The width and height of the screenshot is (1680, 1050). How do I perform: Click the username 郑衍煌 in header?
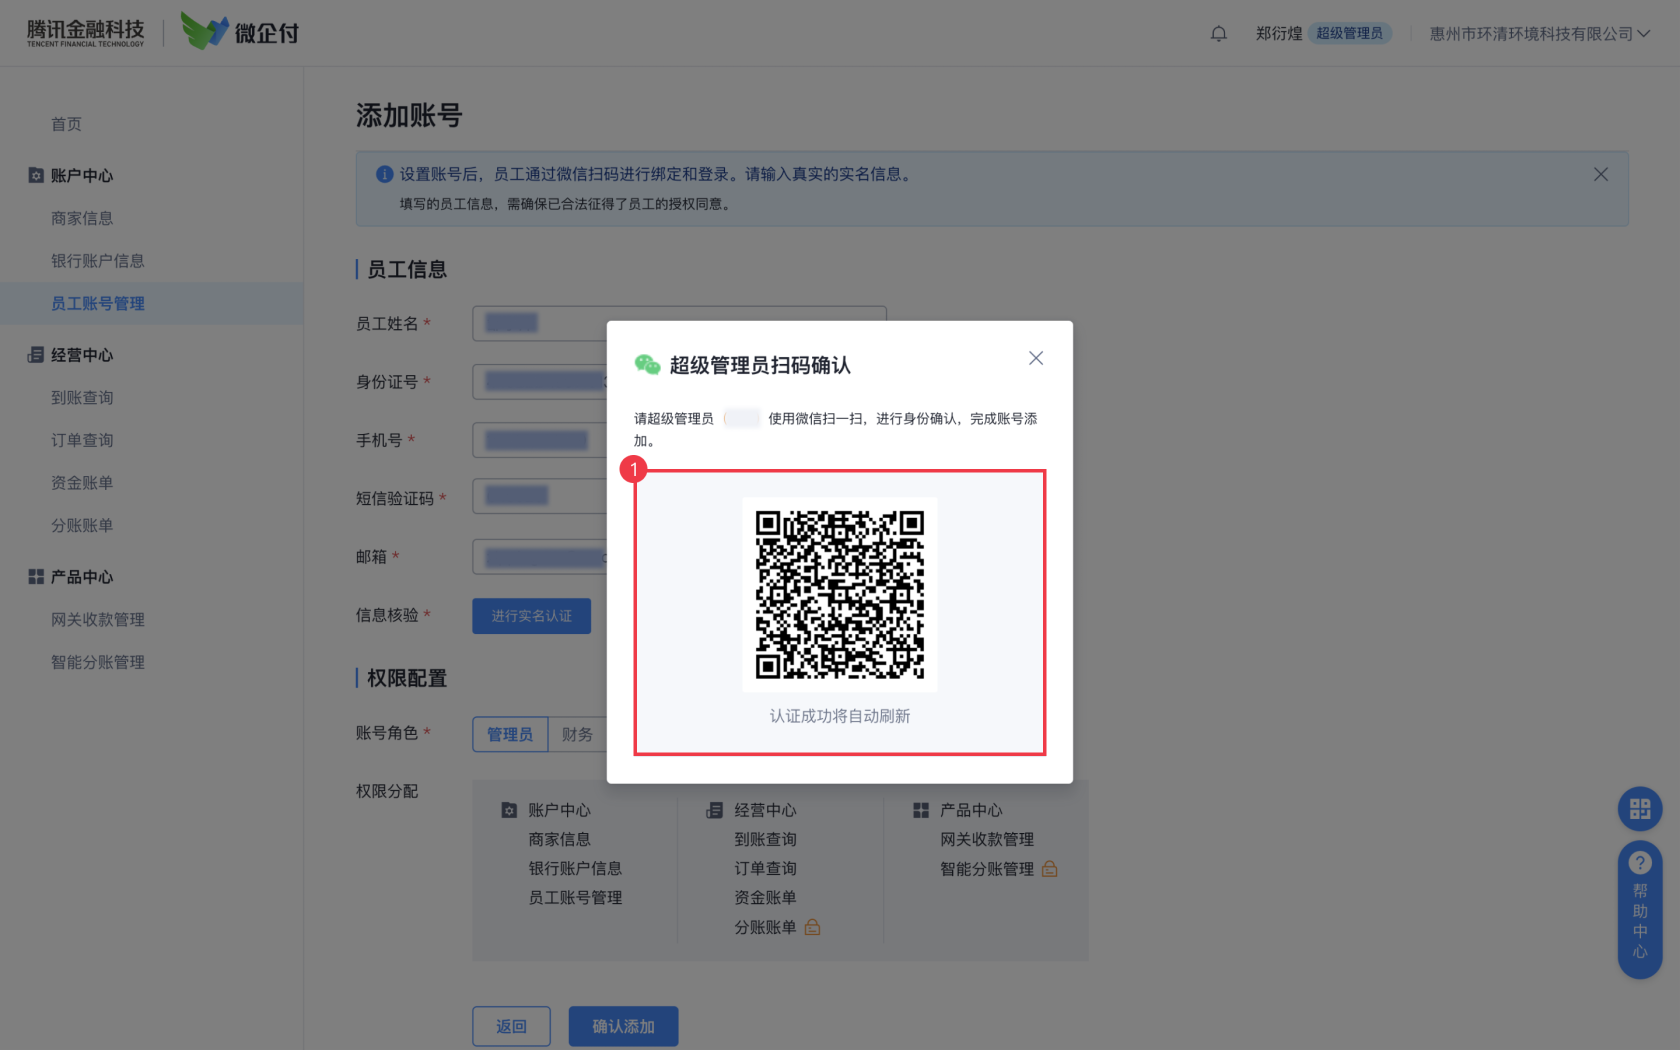1279,34
